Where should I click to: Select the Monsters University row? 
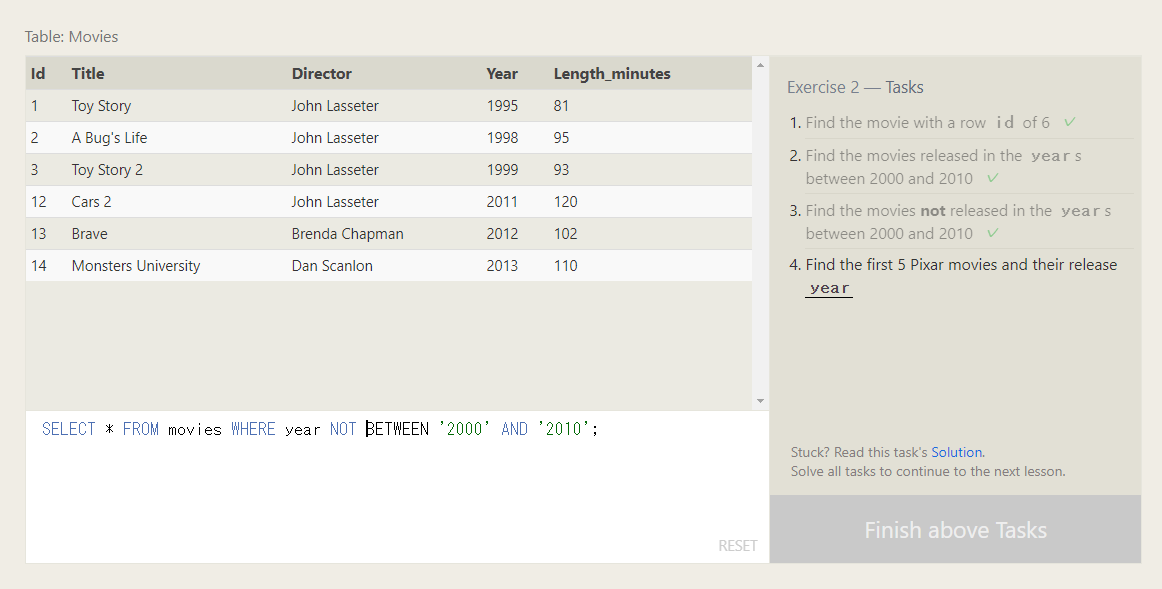click(x=389, y=266)
